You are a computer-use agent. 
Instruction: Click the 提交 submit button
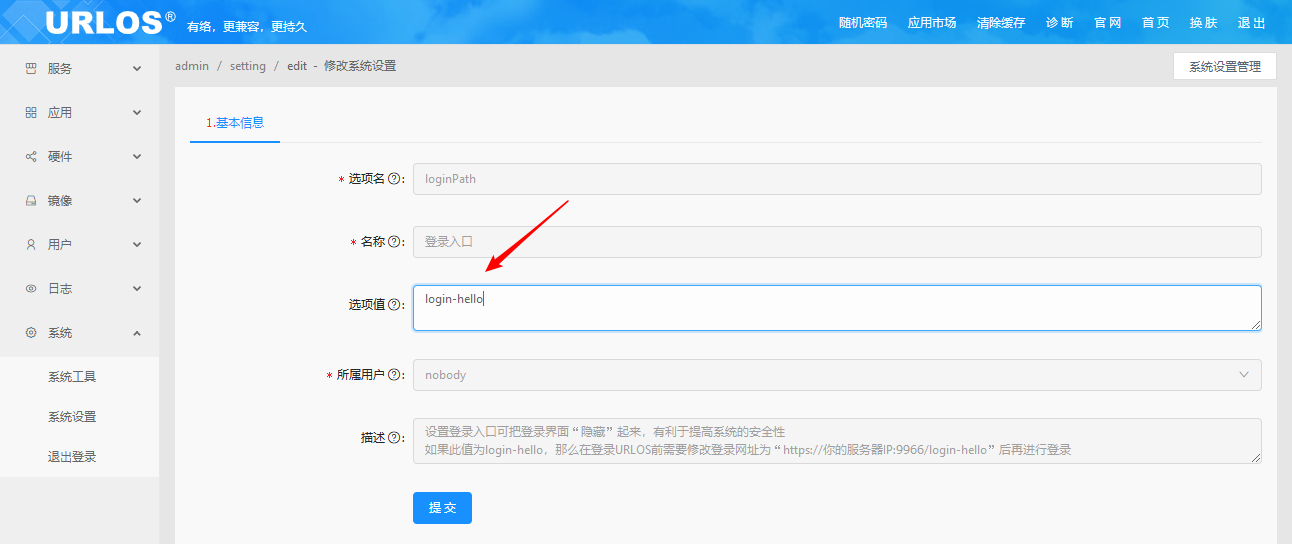tap(442, 508)
